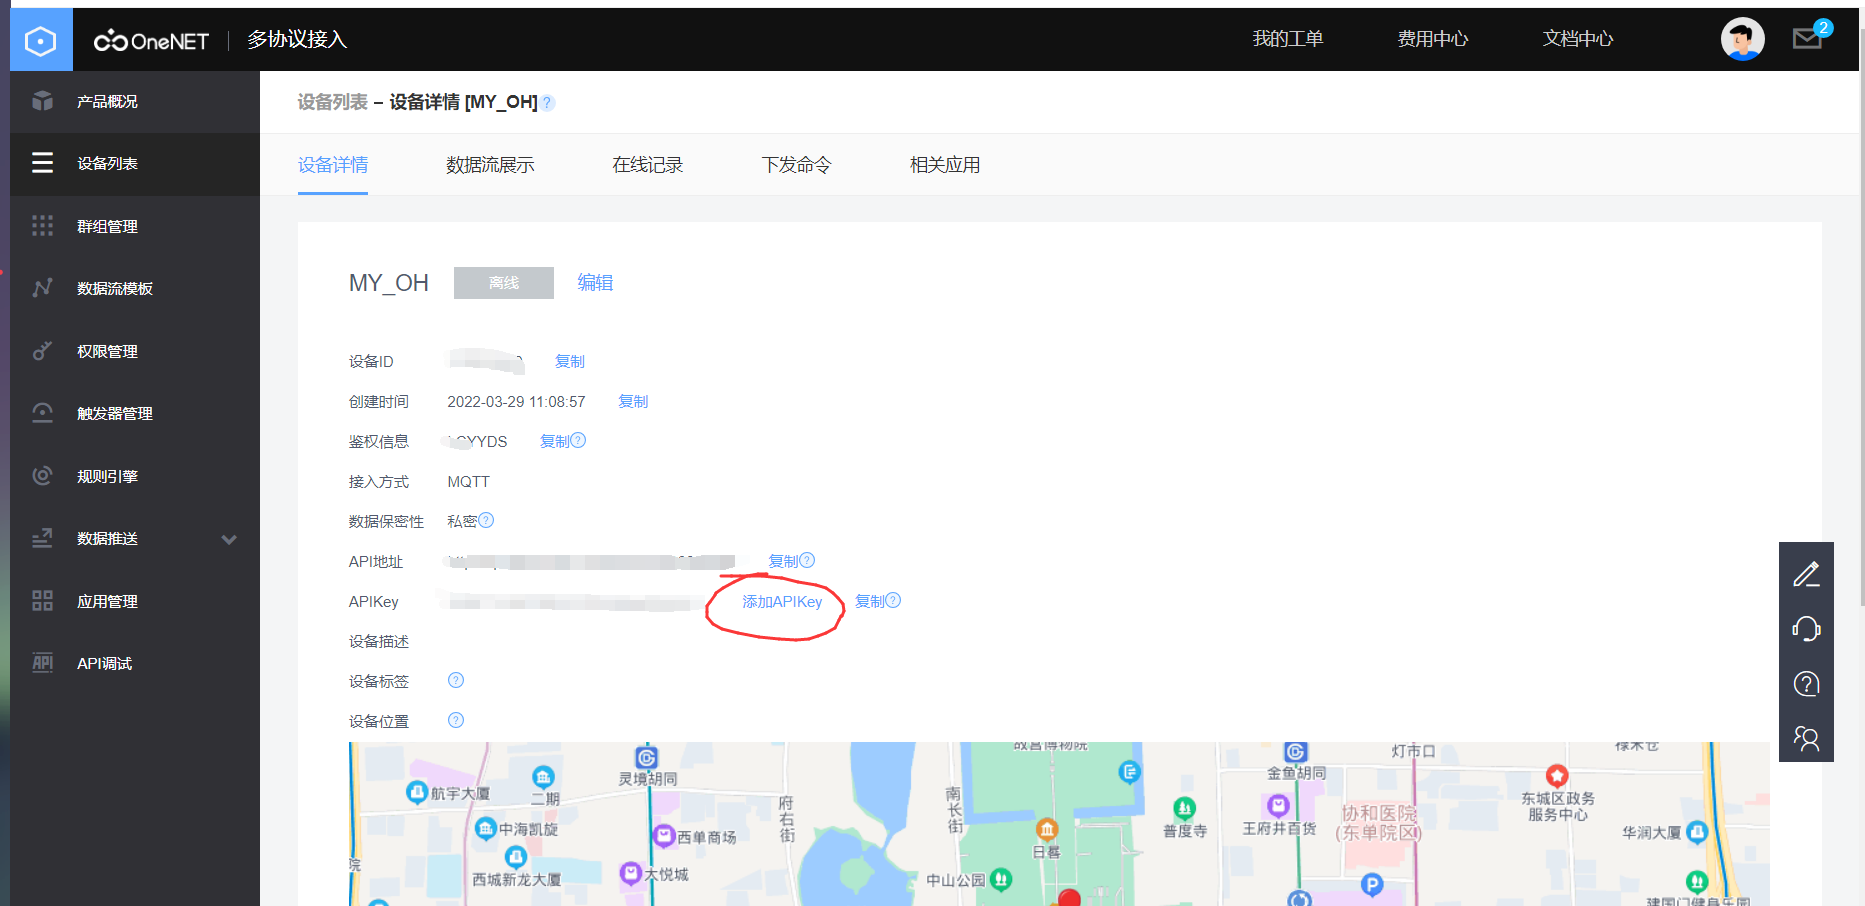This screenshot has width=1865, height=906.
Task: Open the API调试 sidebar item
Action: point(108,662)
